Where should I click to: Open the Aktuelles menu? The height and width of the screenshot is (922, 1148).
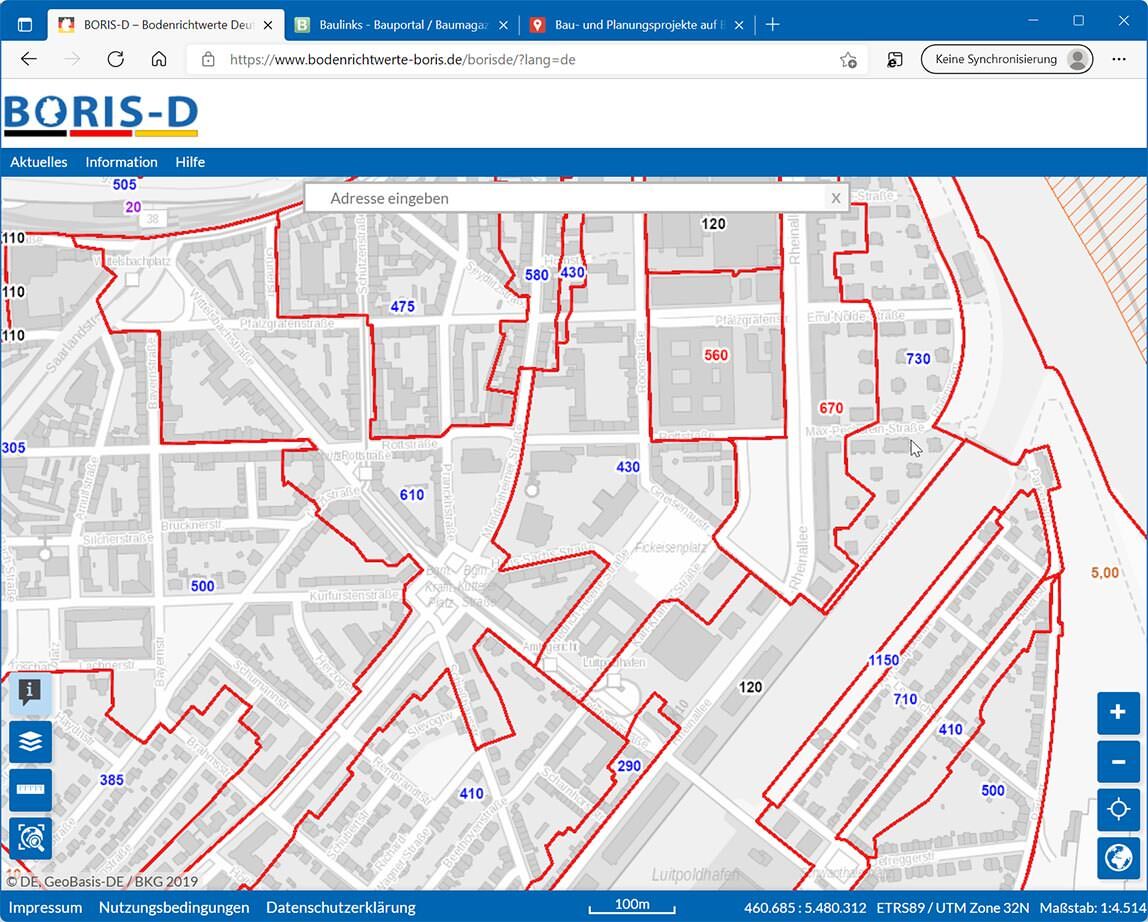(x=39, y=162)
